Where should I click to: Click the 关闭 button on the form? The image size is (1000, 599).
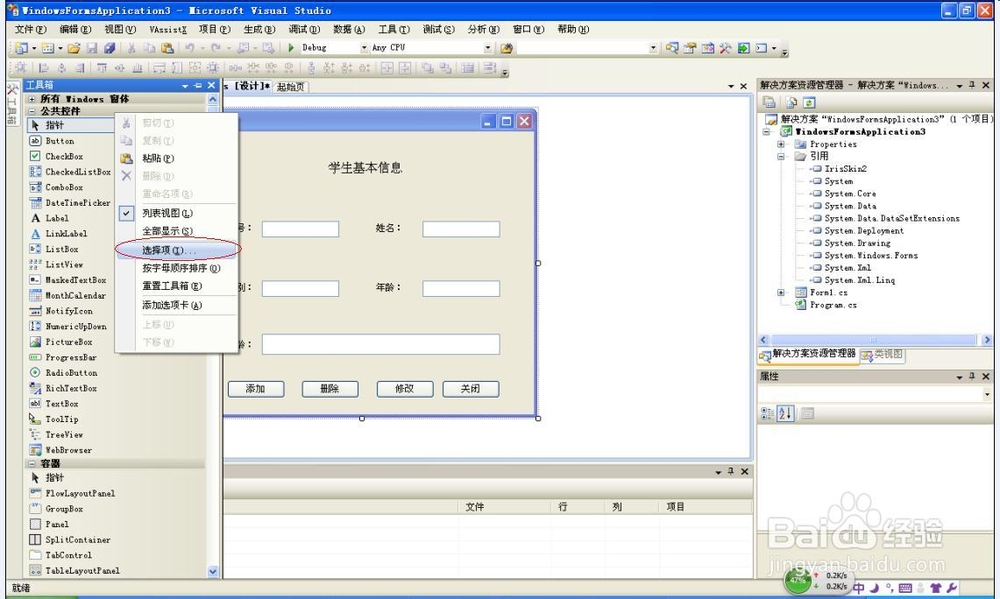pos(470,389)
